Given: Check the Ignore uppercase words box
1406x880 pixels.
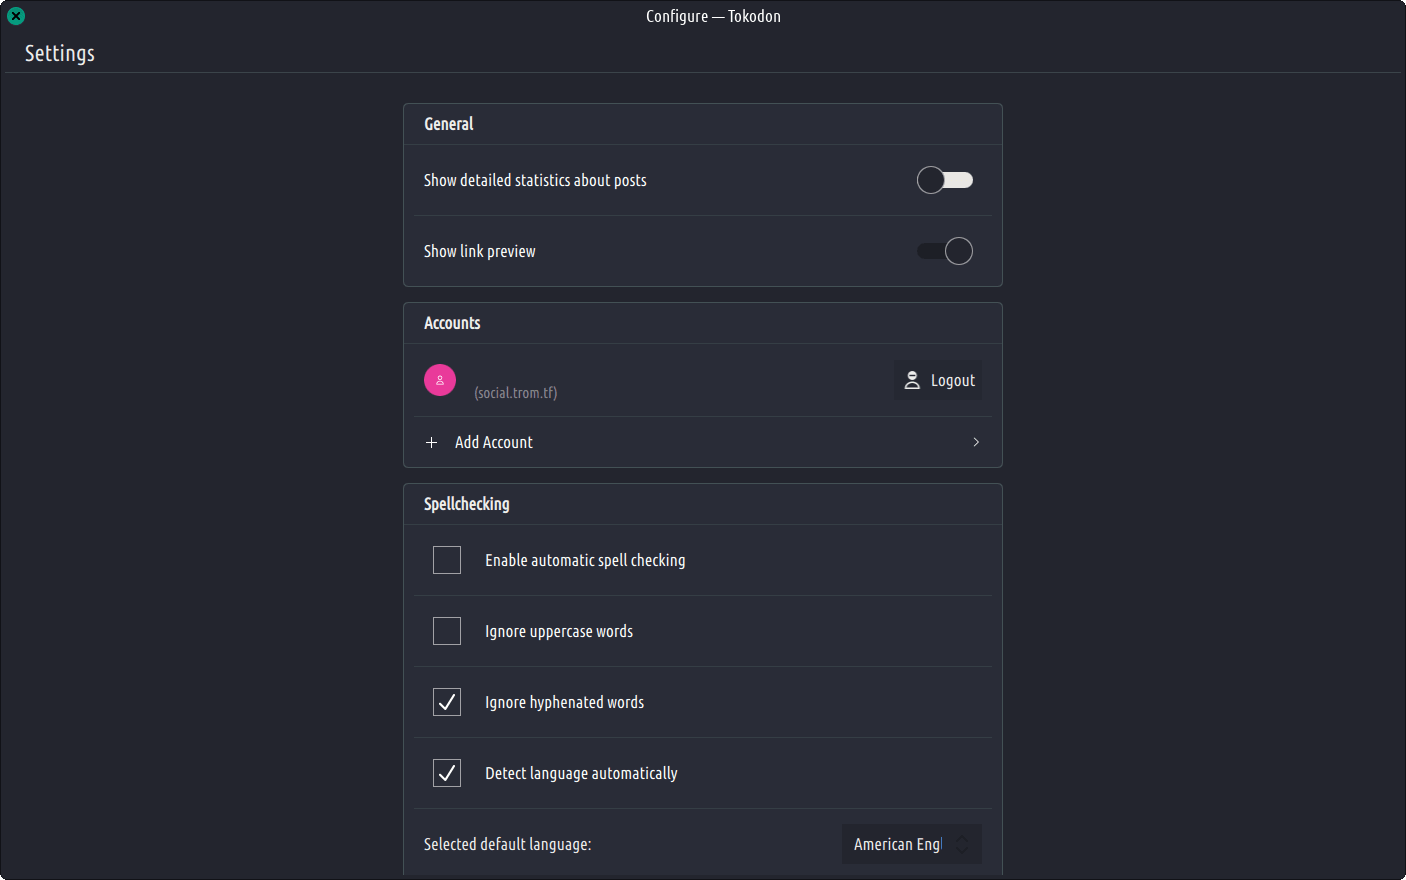Looking at the screenshot, I should (x=447, y=631).
